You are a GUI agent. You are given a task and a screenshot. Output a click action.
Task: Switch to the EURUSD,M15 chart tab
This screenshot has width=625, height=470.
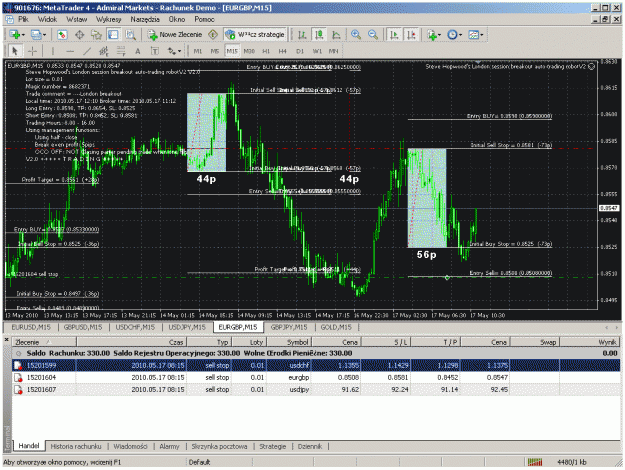pyautogui.click(x=31, y=327)
